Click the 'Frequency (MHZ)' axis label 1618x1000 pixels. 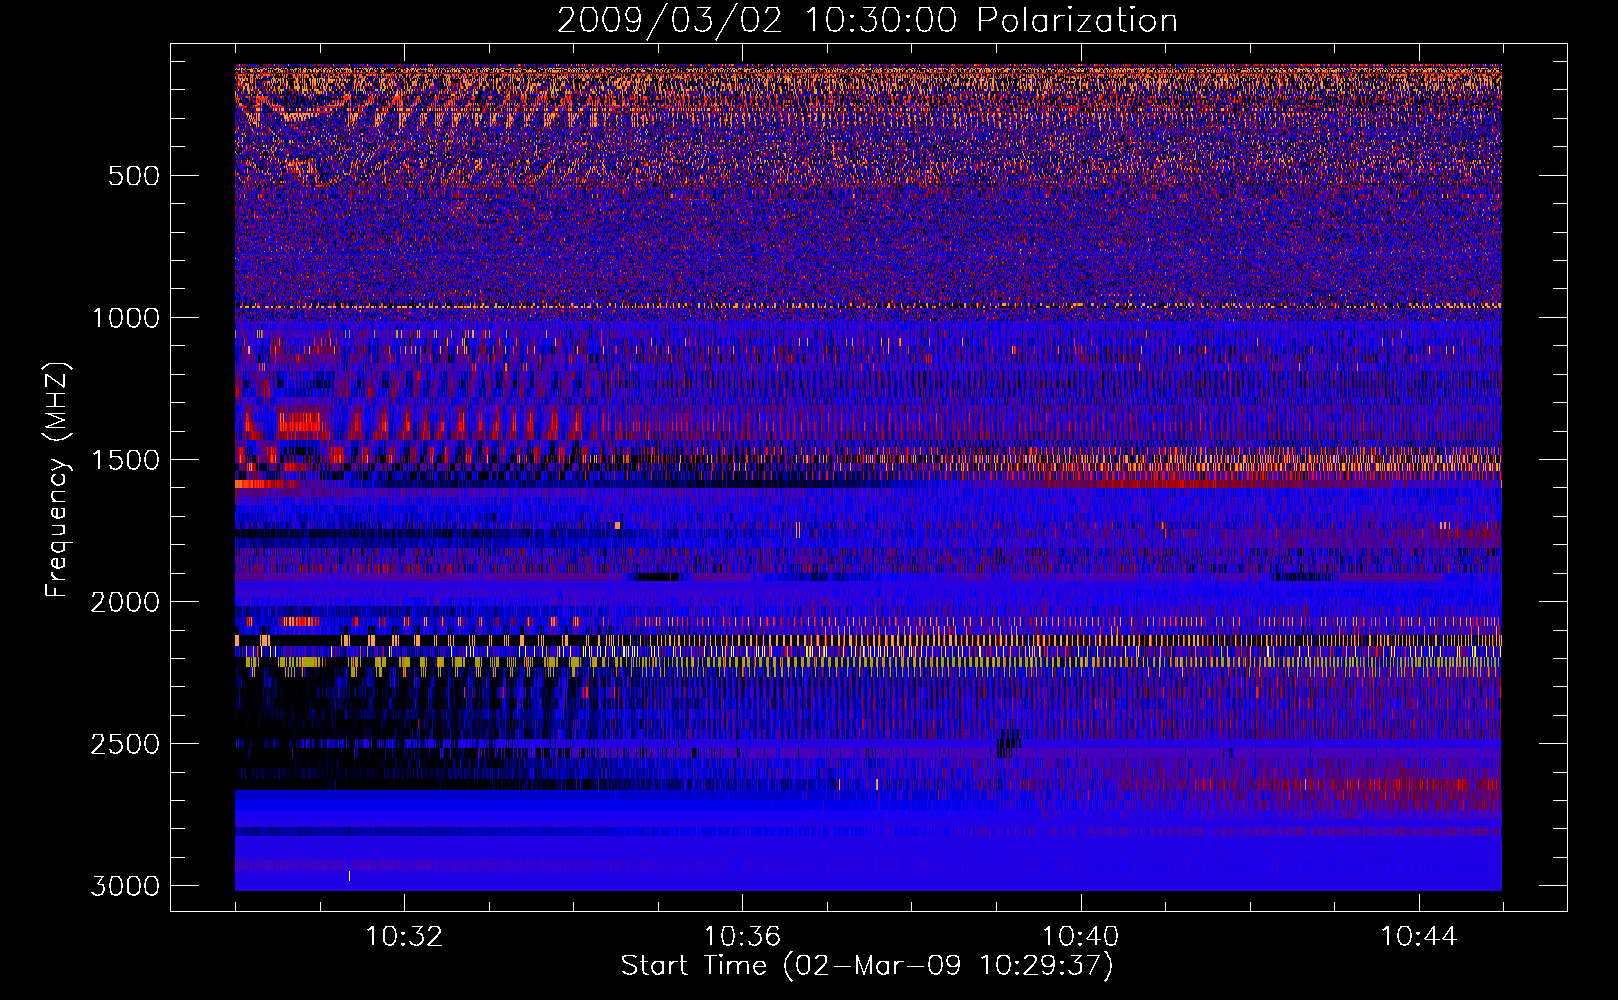click(57, 479)
